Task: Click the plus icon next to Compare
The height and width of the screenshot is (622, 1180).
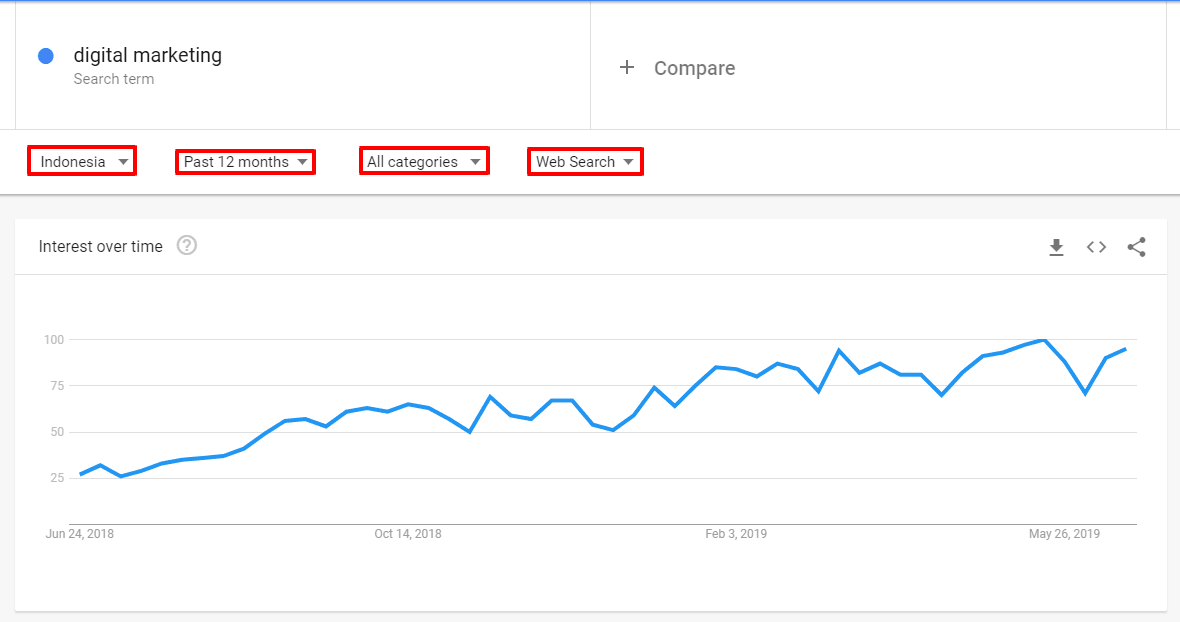Action: coord(627,67)
